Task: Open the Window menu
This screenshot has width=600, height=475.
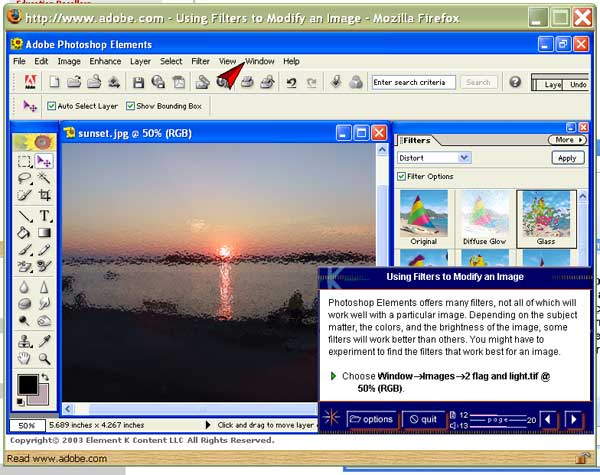Action: pos(260,61)
